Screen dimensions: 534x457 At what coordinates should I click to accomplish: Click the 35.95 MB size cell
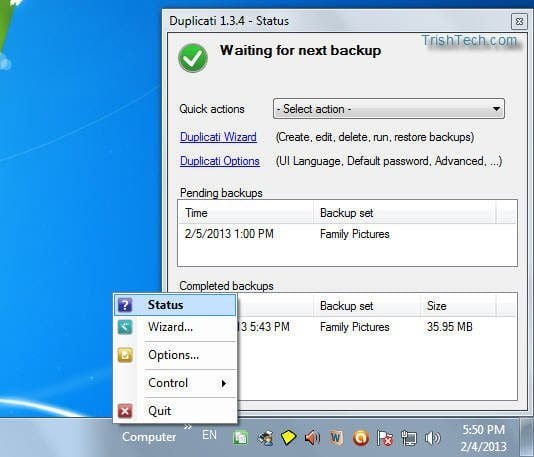[450, 327]
